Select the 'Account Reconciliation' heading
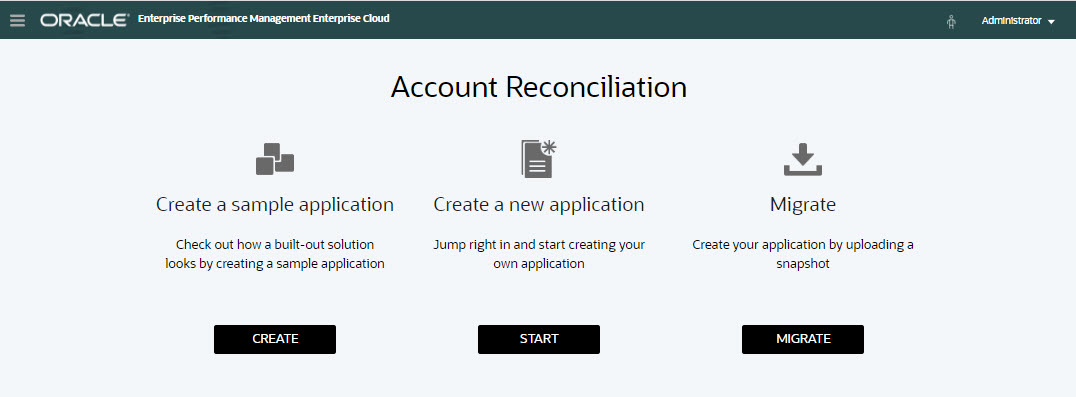This screenshot has width=1076, height=397. (x=539, y=88)
